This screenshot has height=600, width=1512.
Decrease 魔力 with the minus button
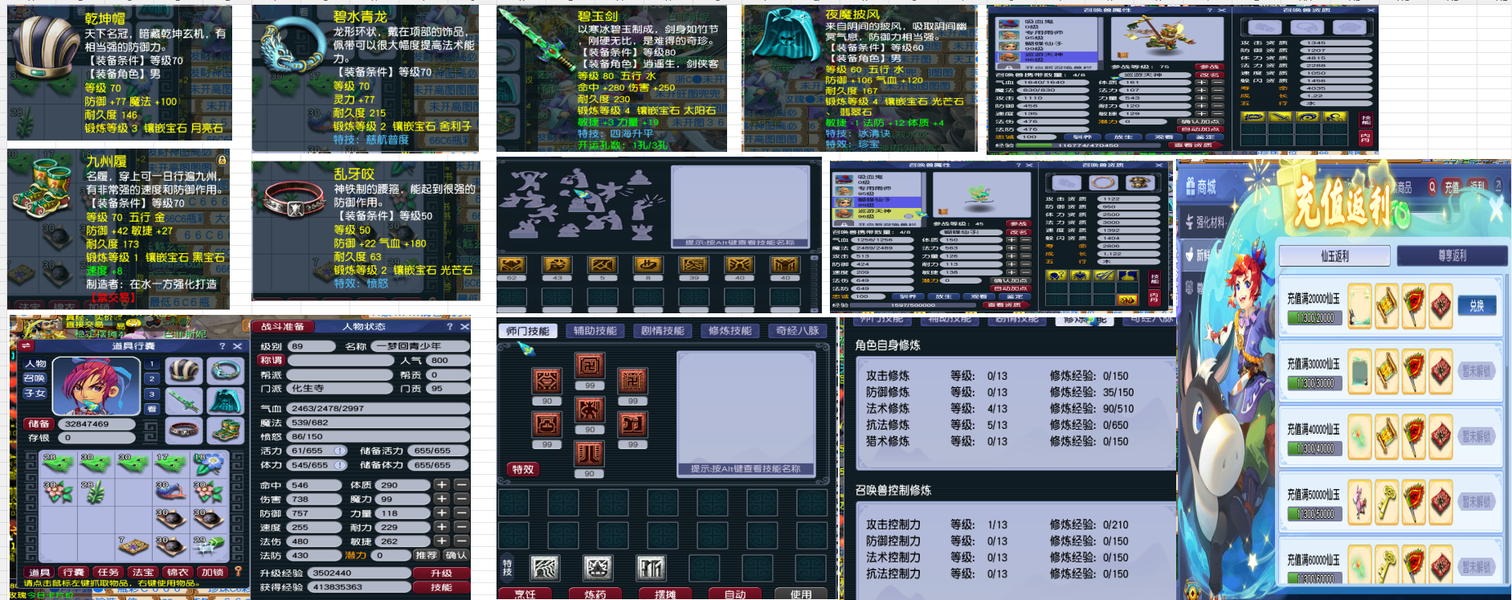[461, 499]
